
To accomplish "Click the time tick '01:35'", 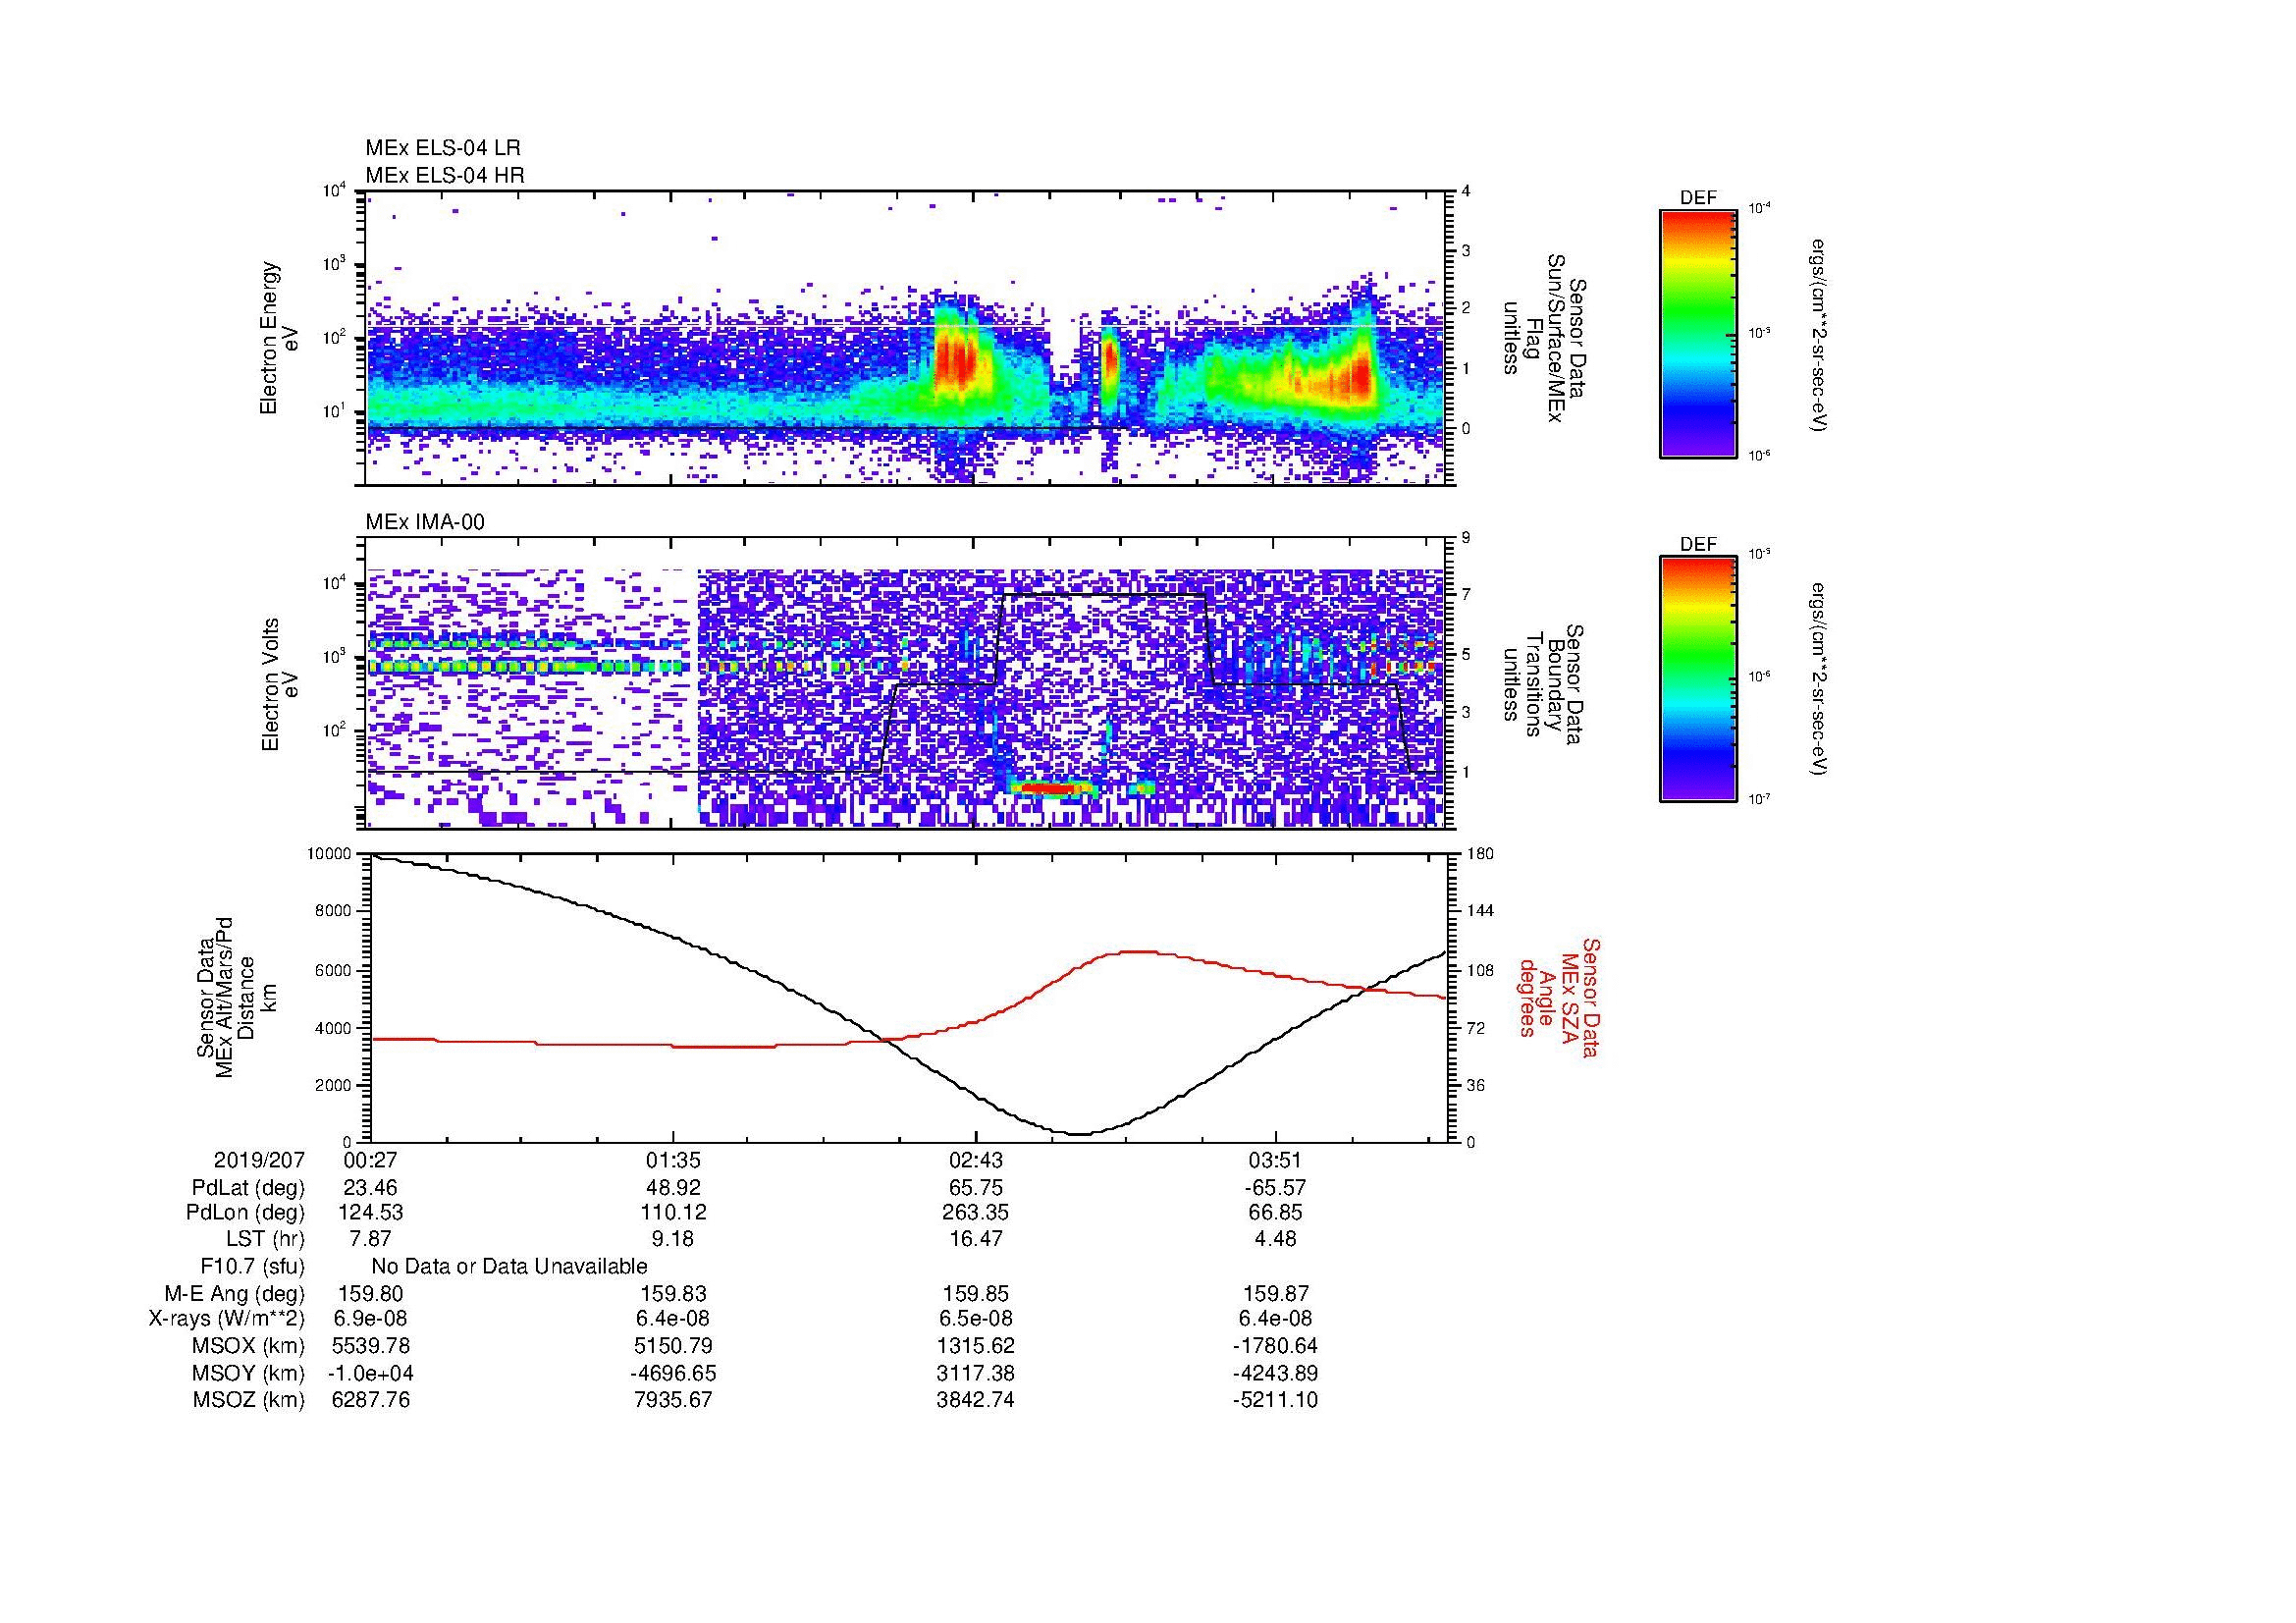I will click(673, 1161).
